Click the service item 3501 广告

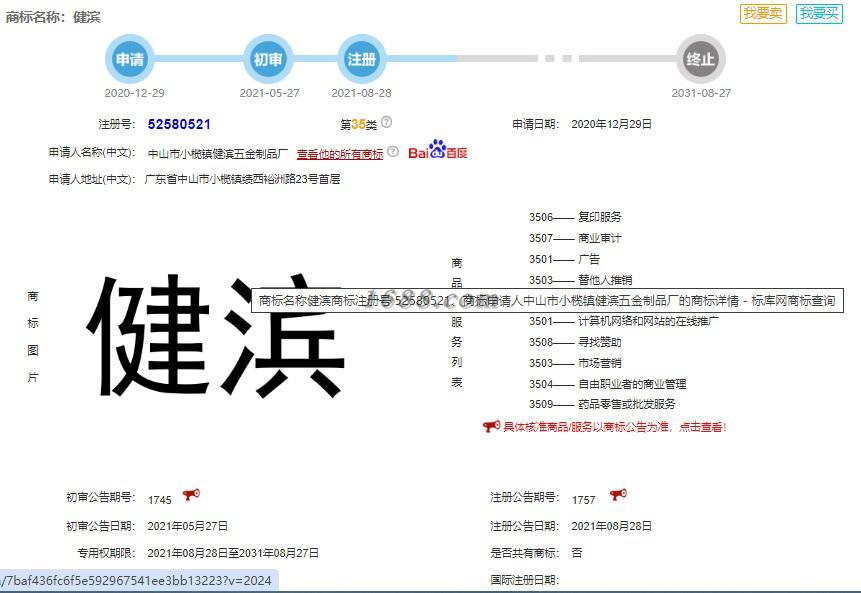[564, 259]
